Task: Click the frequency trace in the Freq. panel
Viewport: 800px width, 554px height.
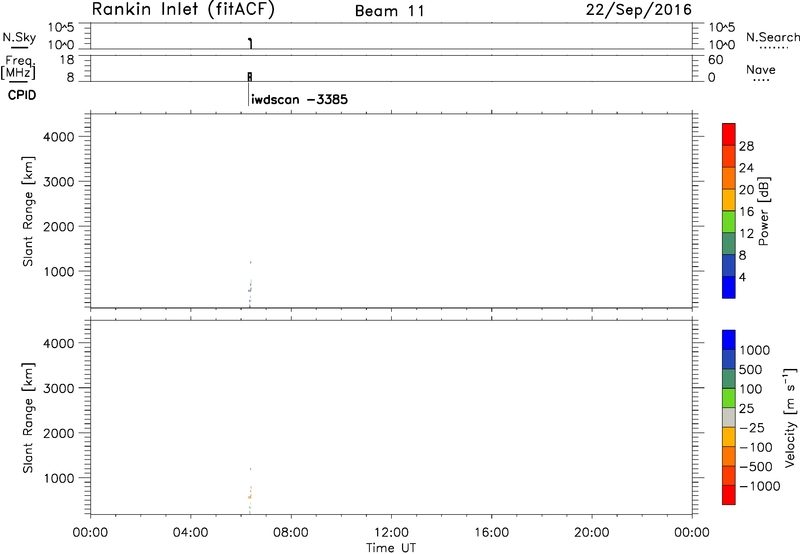Action: [x=249, y=77]
